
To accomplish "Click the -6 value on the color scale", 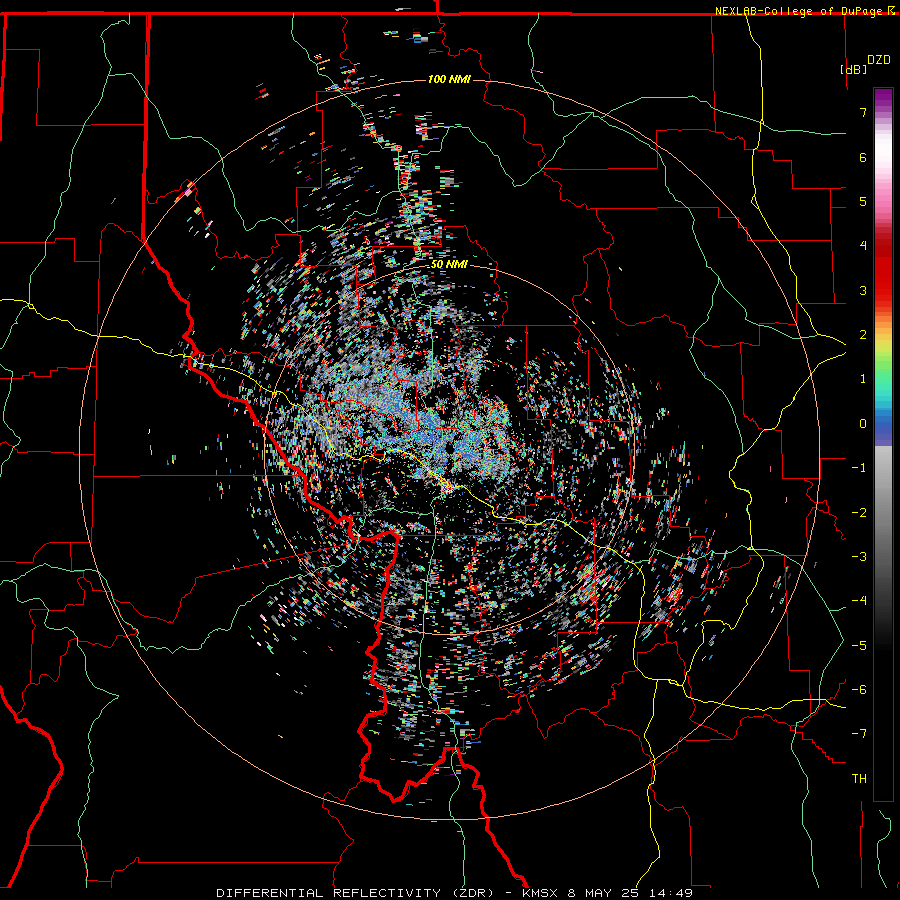I will pyautogui.click(x=859, y=690).
